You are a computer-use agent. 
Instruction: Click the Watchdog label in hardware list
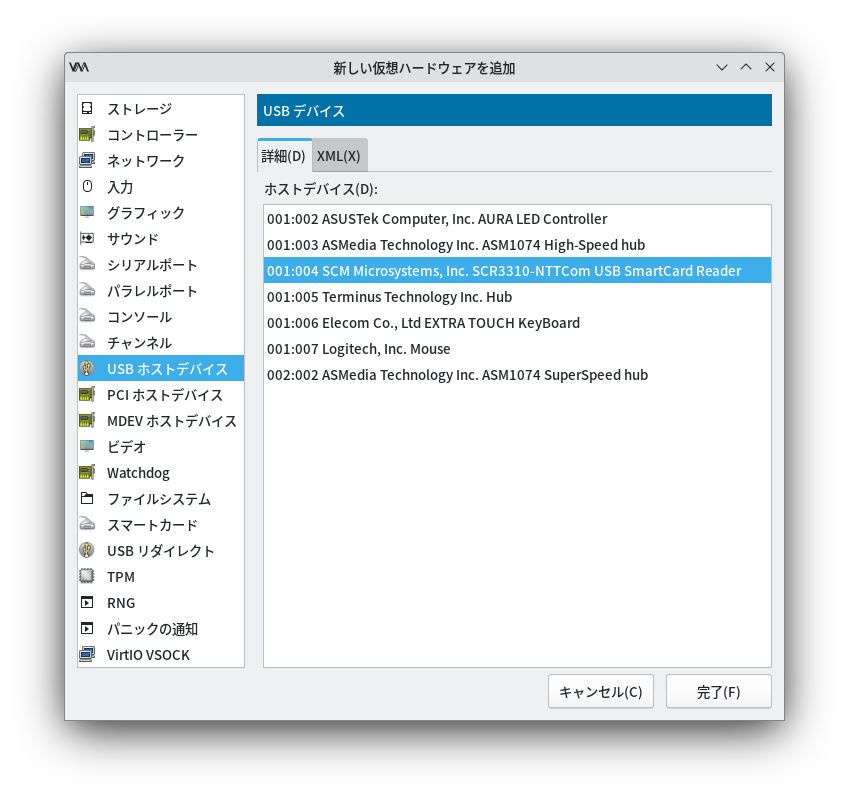139,473
